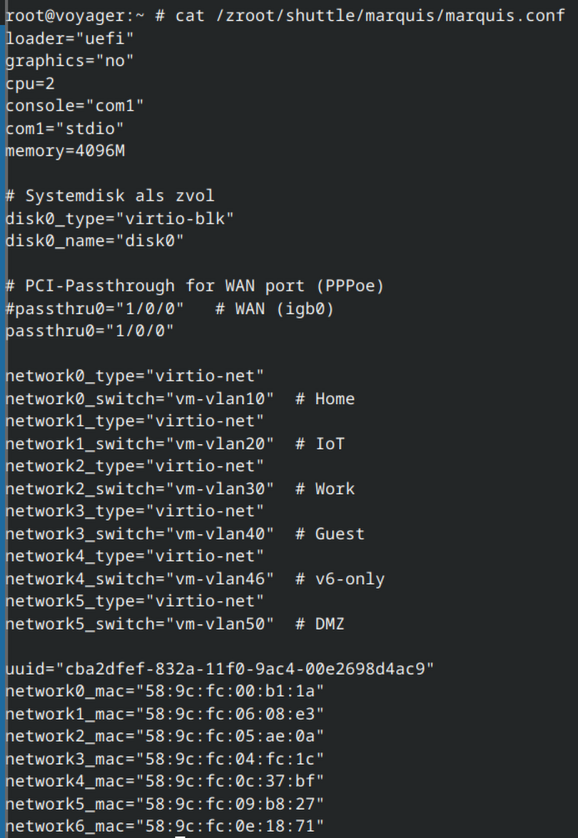Click the network0_mac address line
Screen dimensions: 578x838
165,691
